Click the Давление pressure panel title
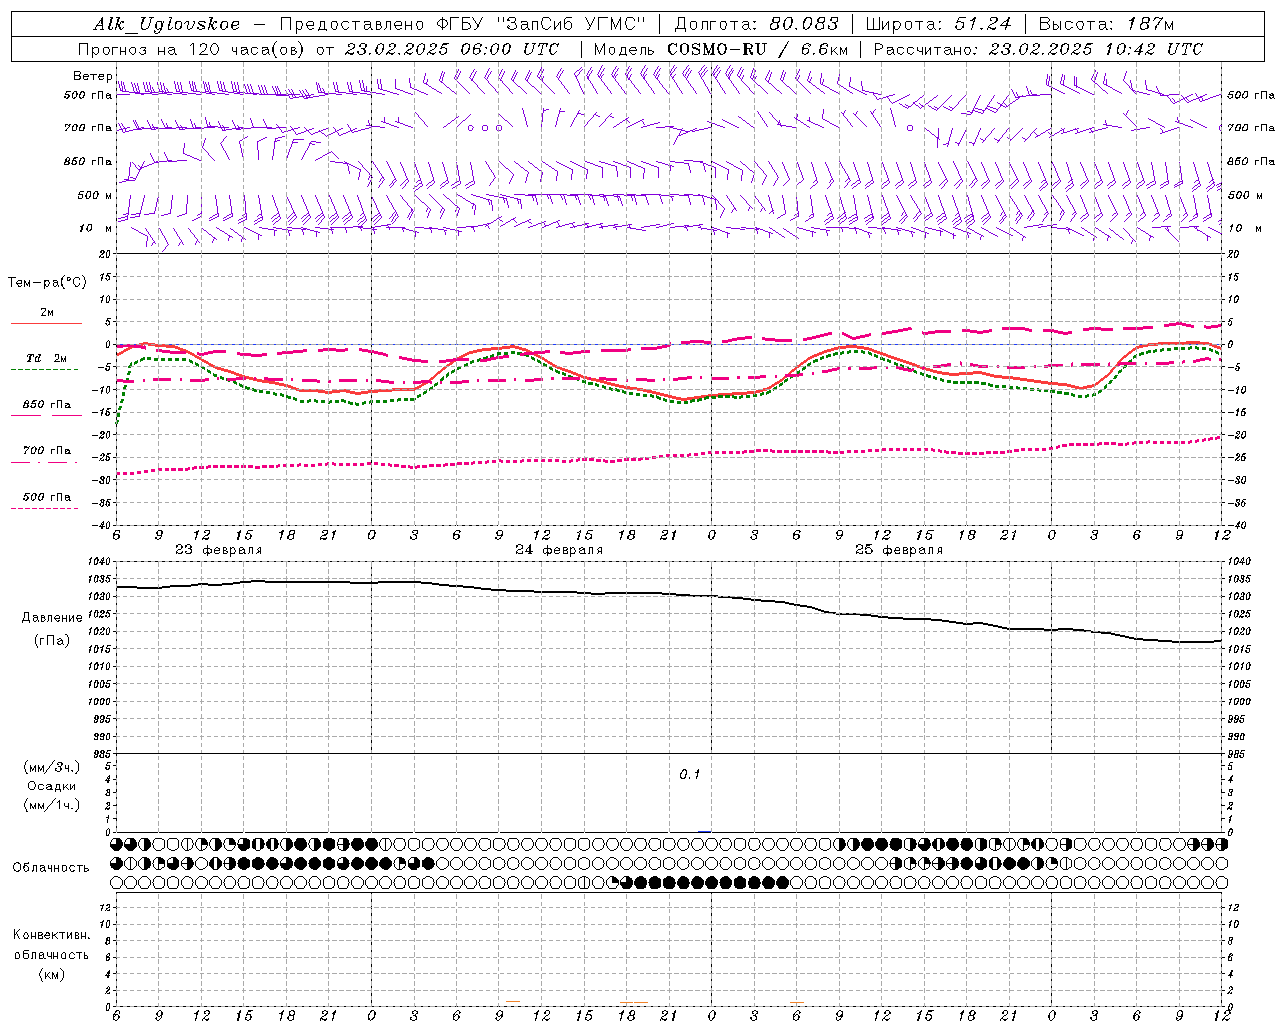The image size is (1280, 1024). tap(52, 618)
